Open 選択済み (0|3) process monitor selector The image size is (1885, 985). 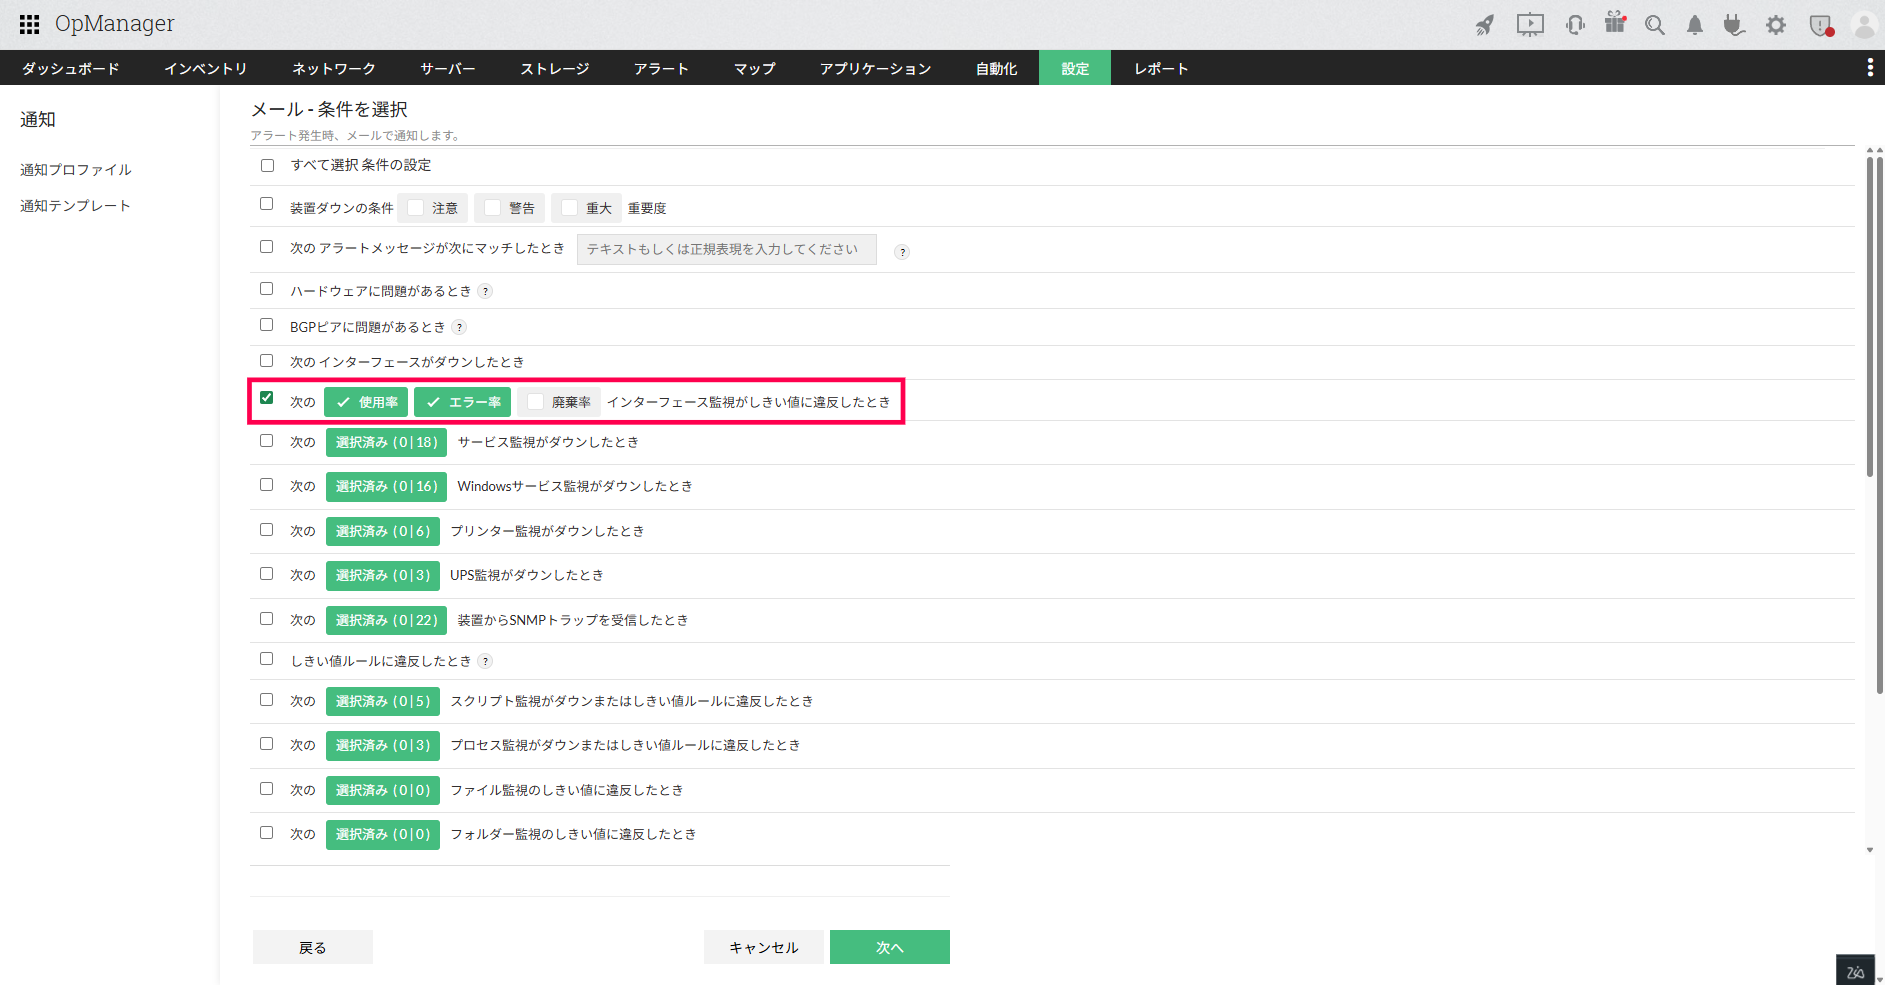pos(383,745)
